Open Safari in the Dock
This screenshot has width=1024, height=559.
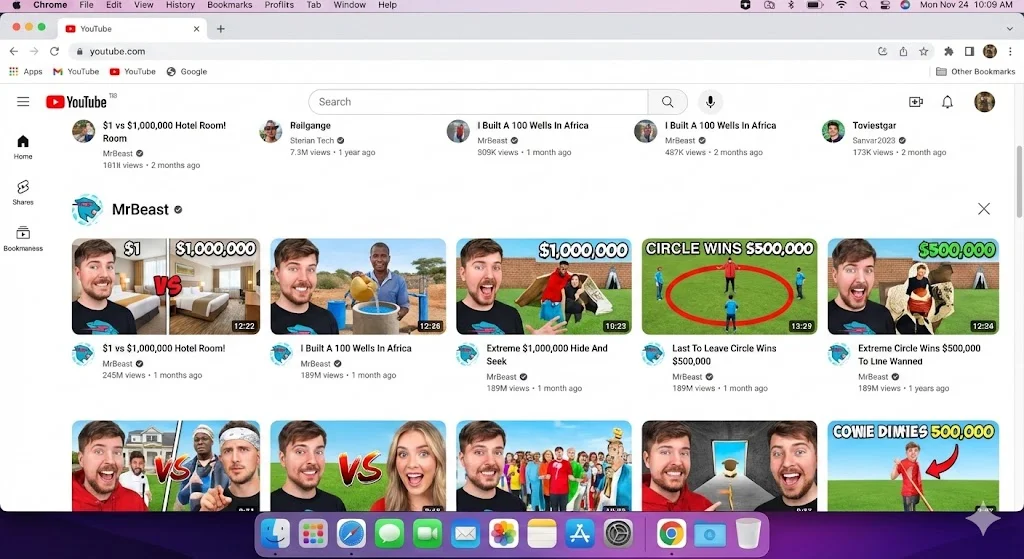pos(351,534)
